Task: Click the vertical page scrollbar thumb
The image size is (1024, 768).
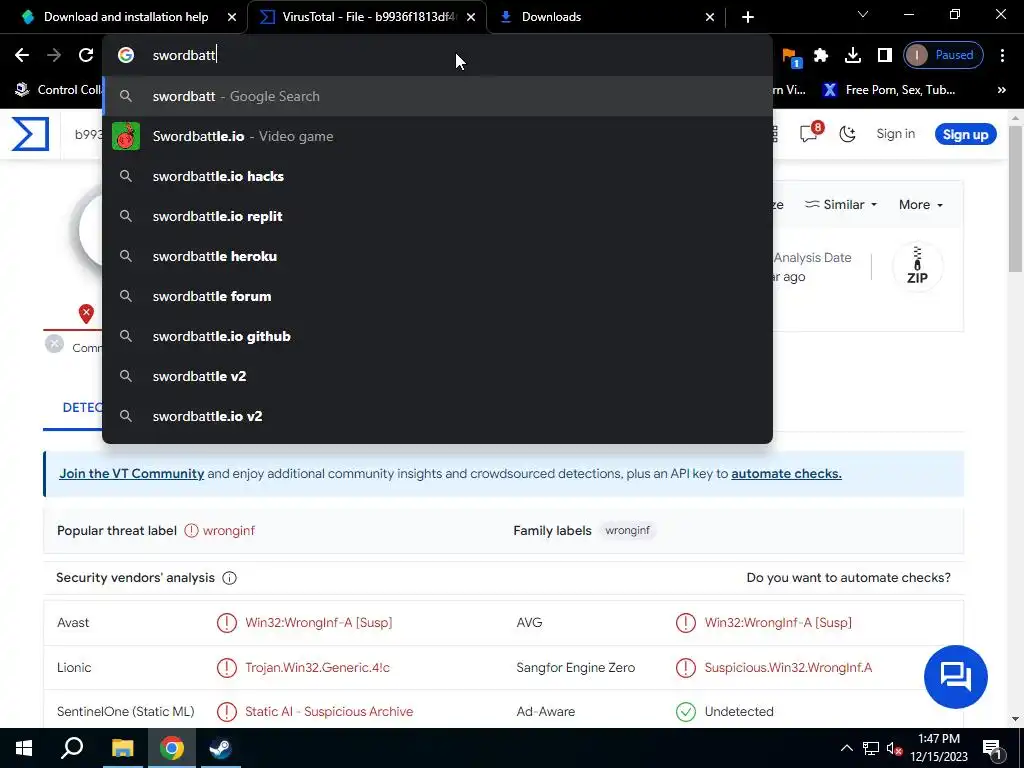Action: pyautogui.click(x=1015, y=199)
